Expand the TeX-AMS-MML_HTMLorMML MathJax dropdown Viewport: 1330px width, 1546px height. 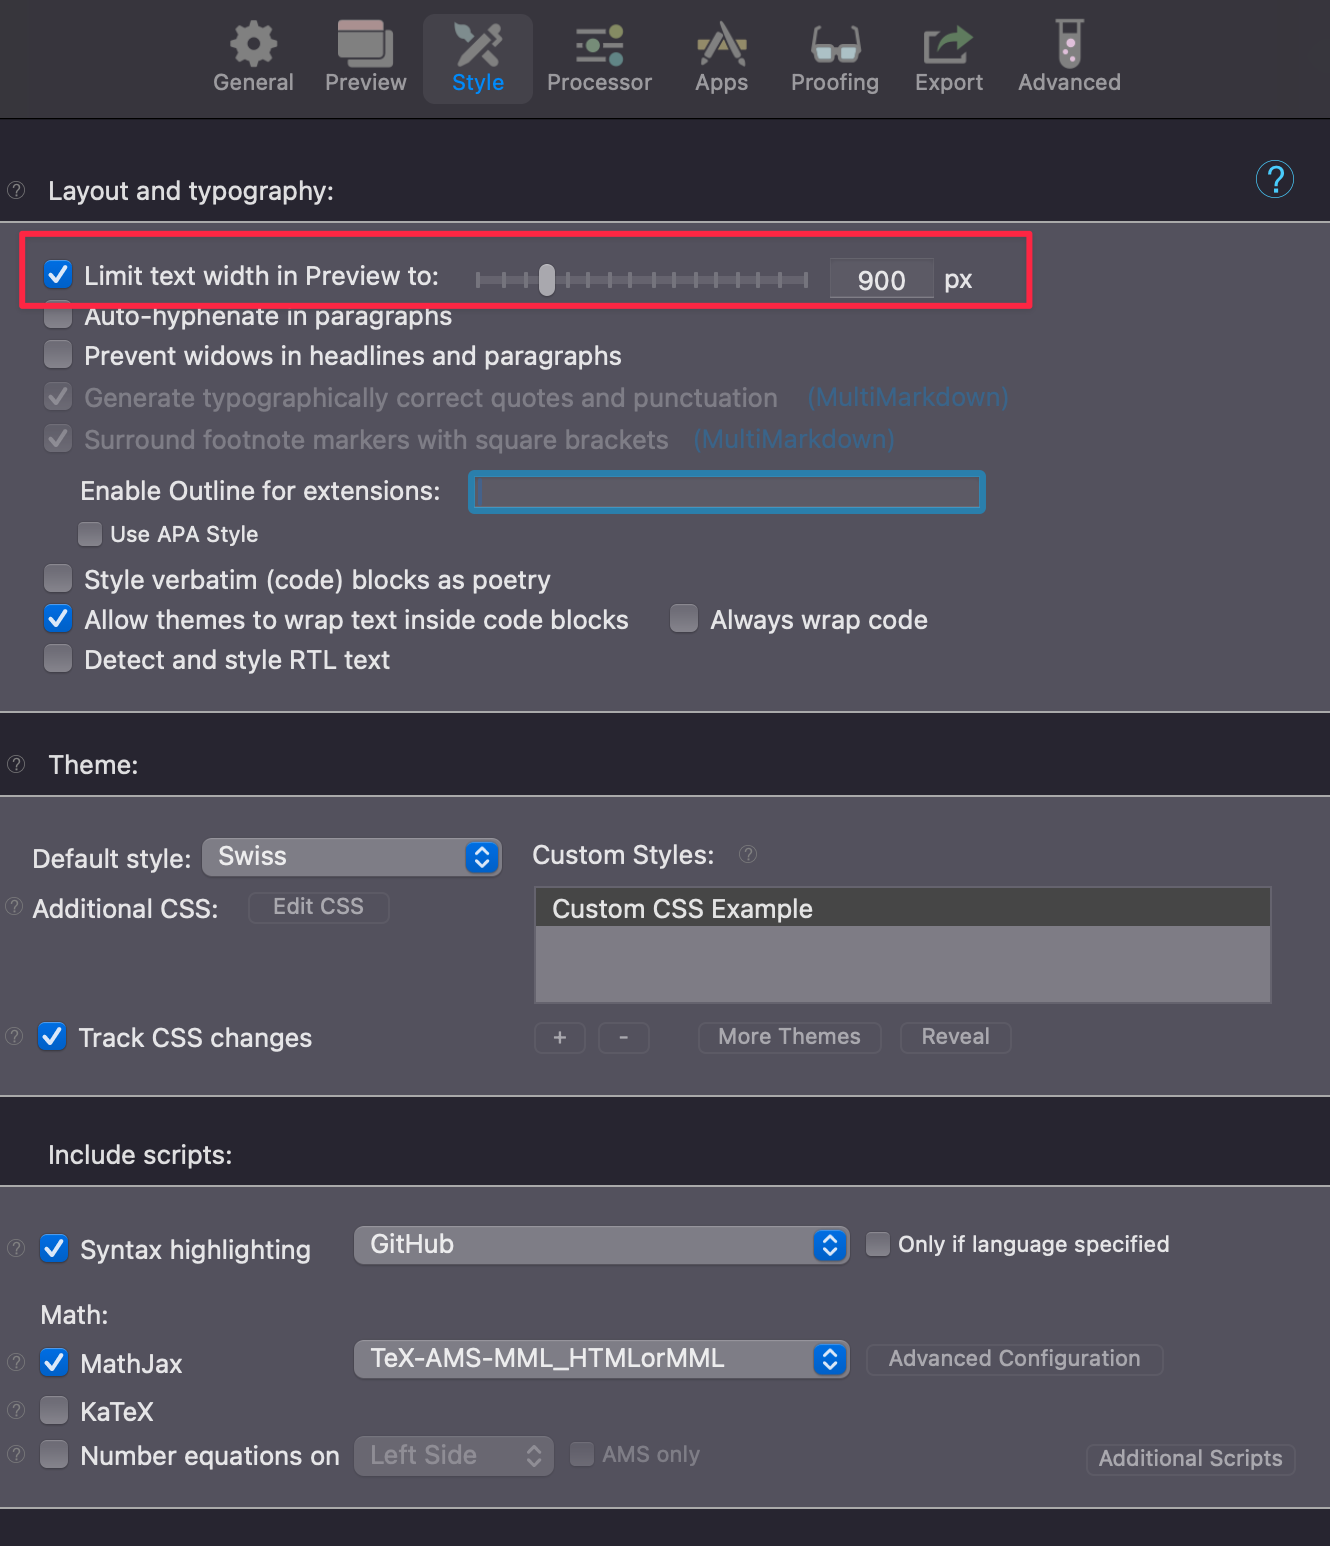pos(601,1359)
